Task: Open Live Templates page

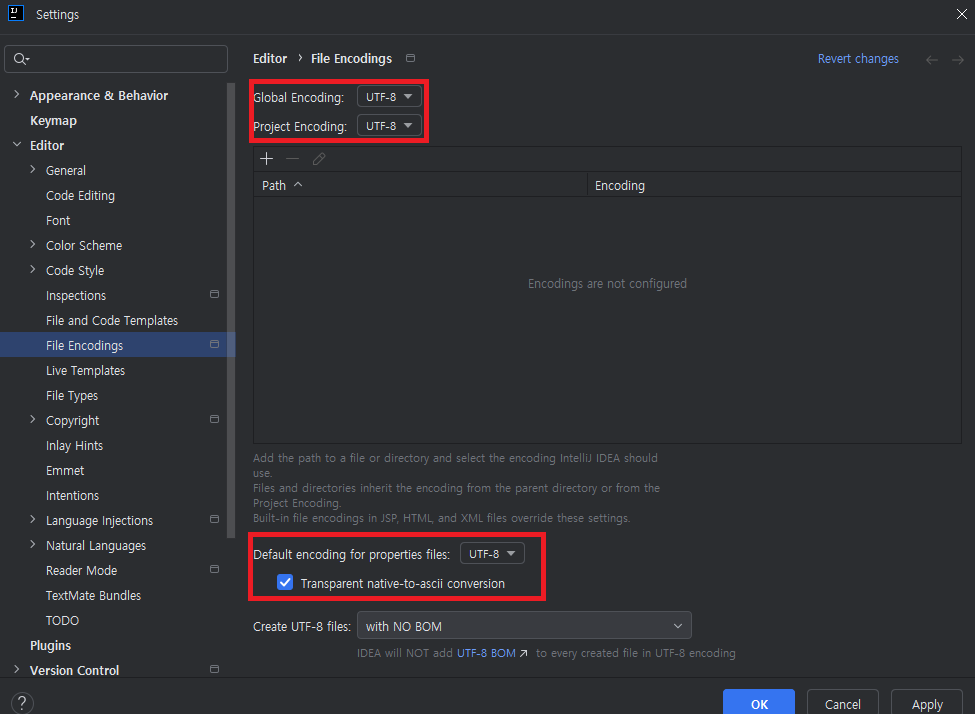Action: point(85,370)
